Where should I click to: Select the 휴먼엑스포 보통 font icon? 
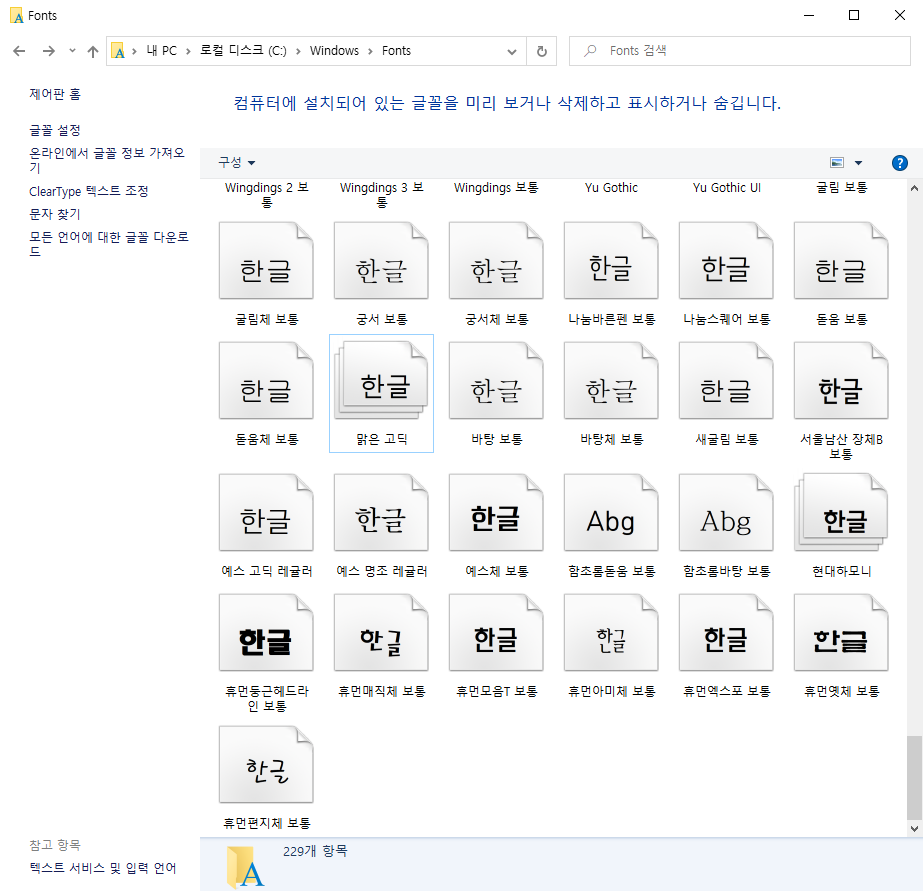(x=726, y=633)
